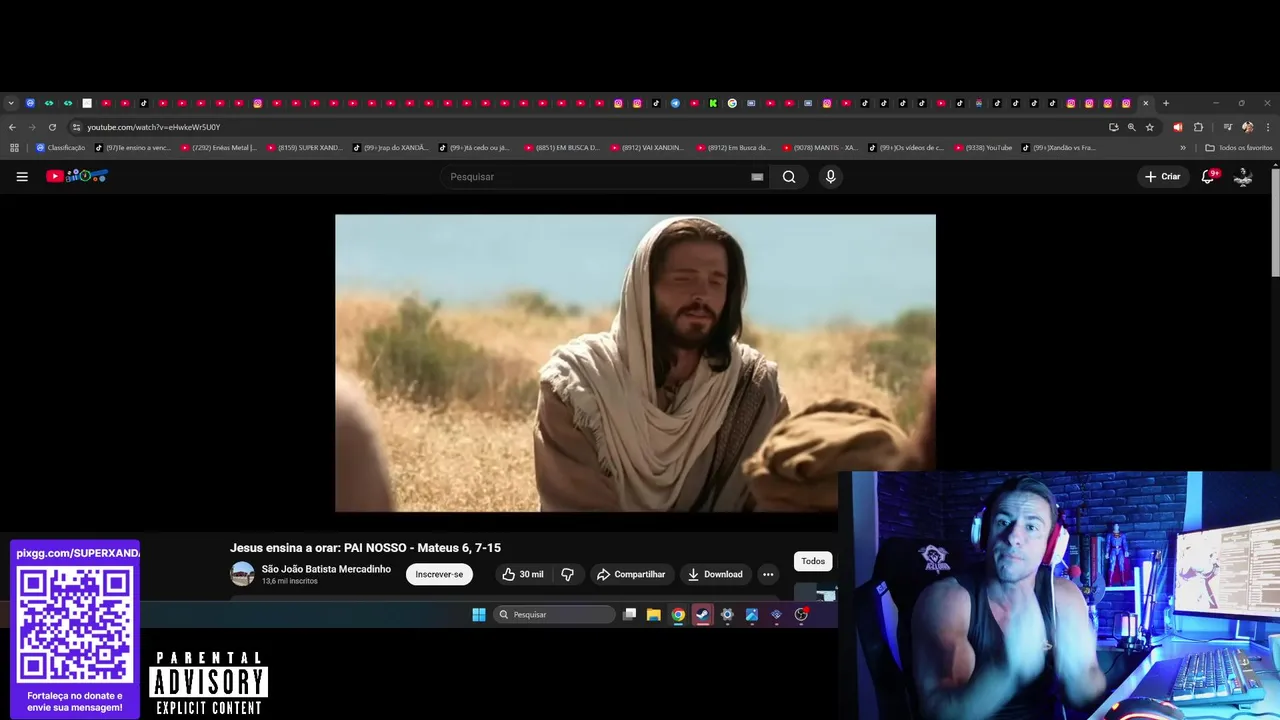Open the apps grid in bookmarks bar
The height and width of the screenshot is (720, 1280).
pos(14,147)
